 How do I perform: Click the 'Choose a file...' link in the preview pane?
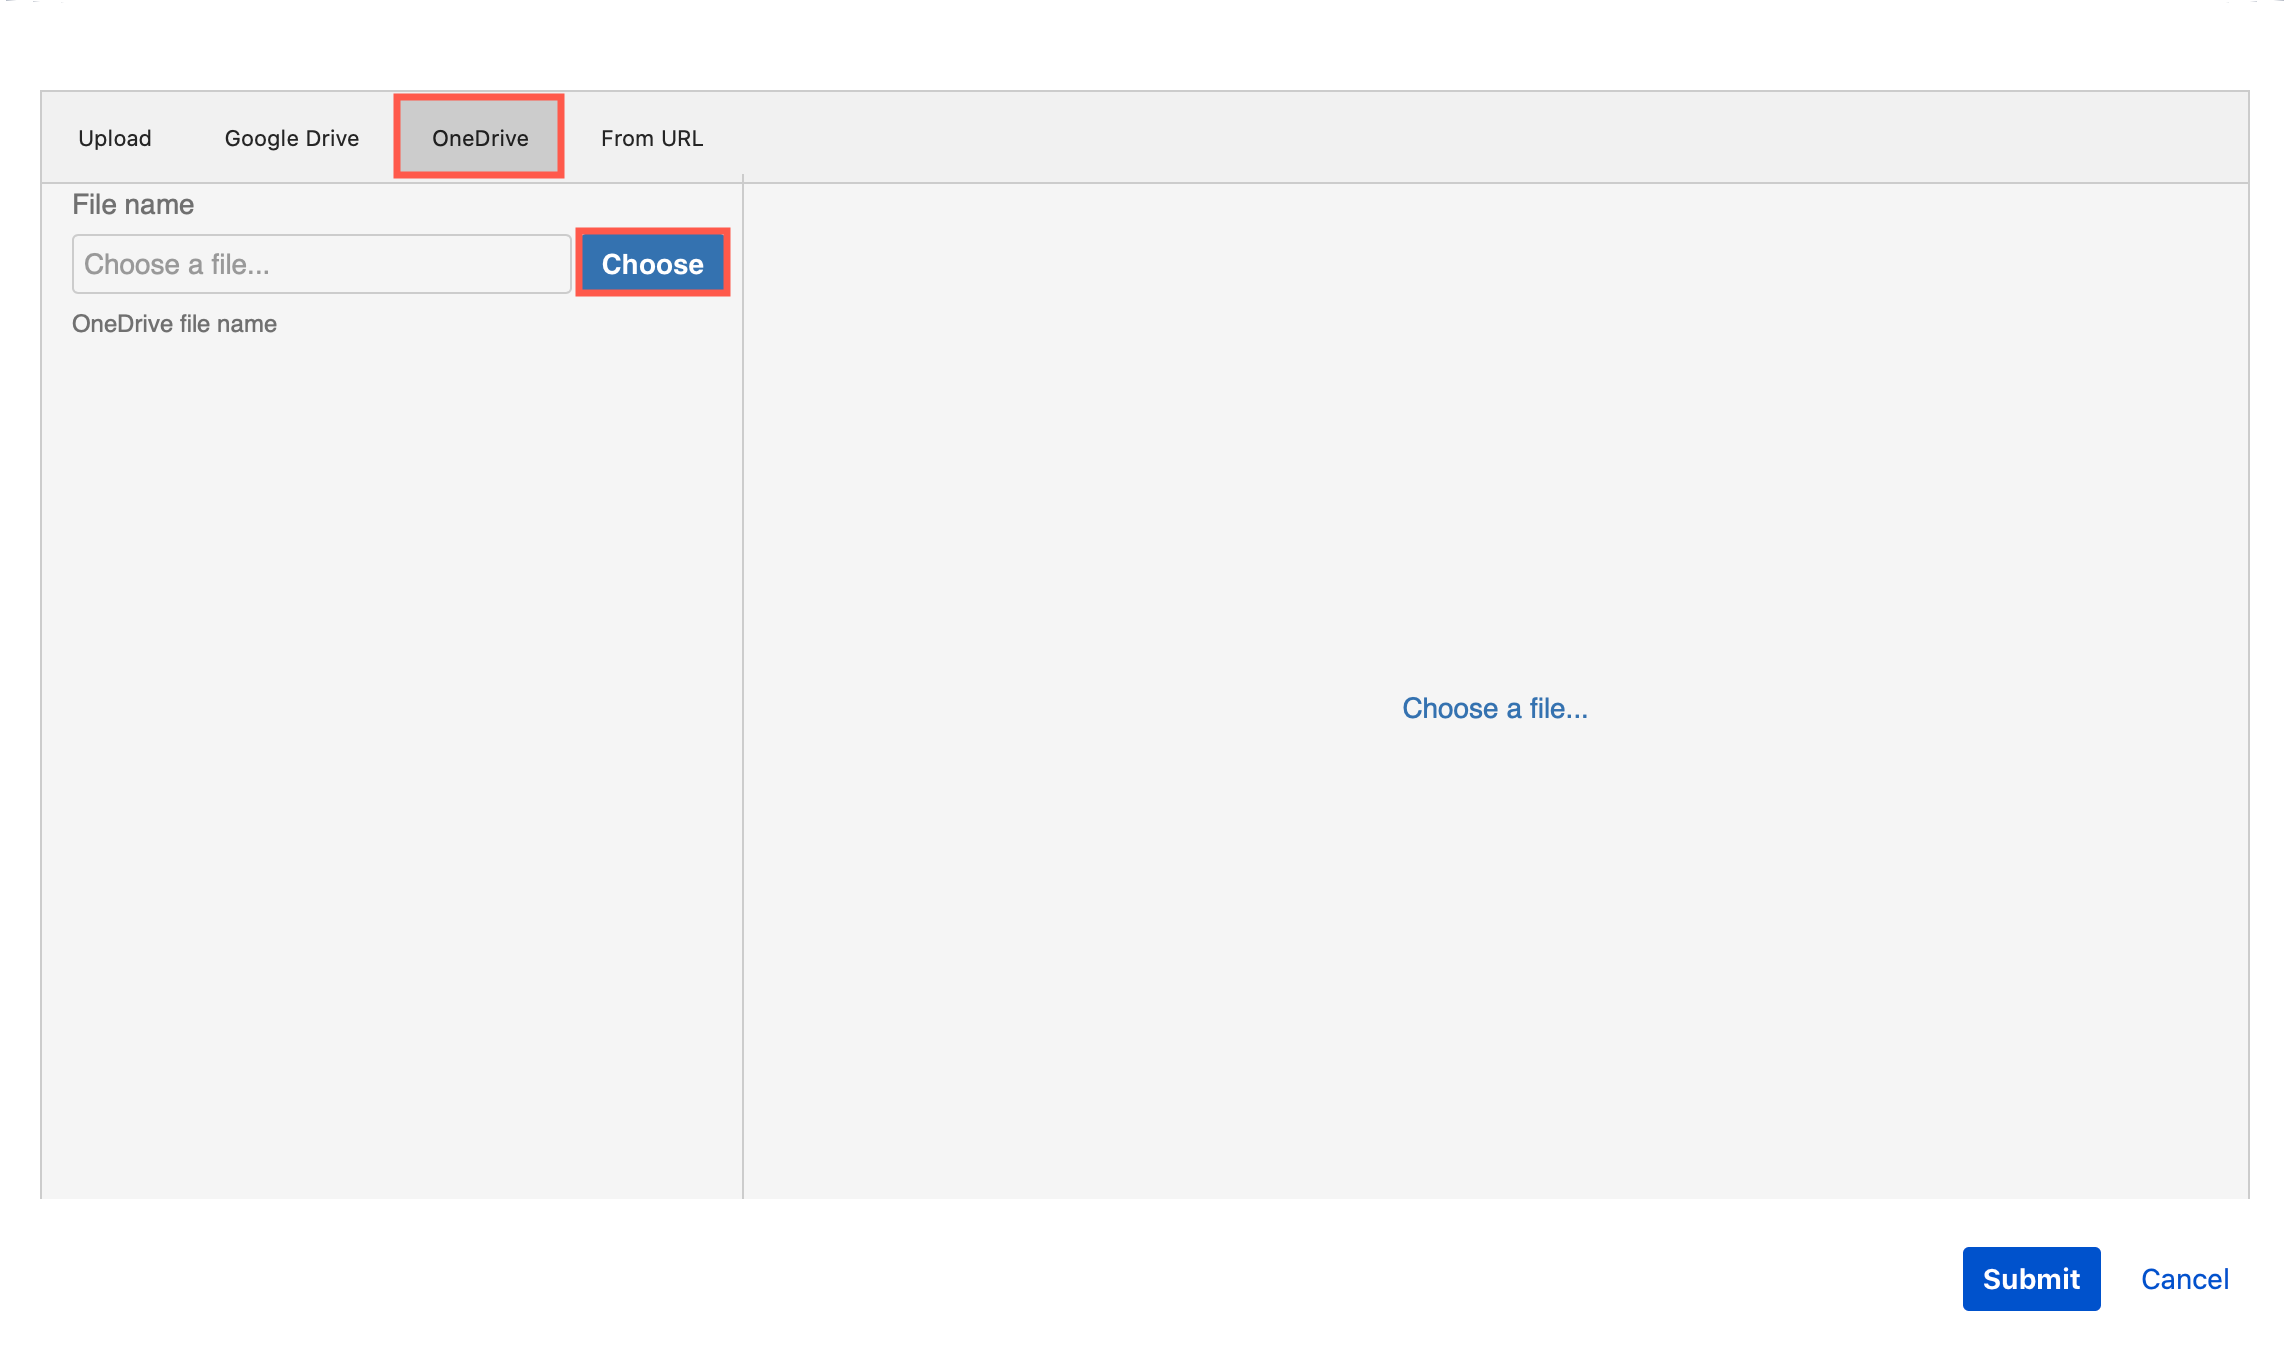(1494, 708)
